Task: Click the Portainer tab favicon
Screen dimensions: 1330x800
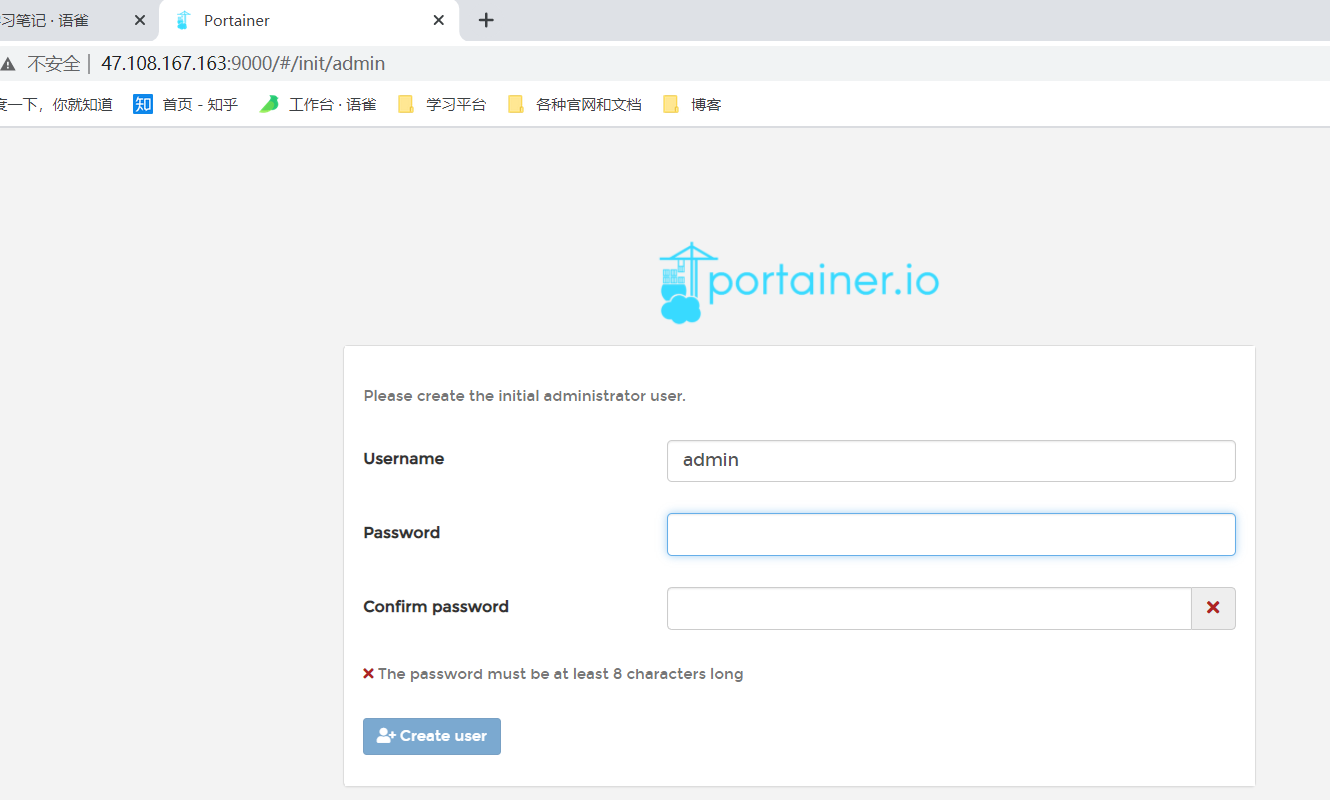Action: click(x=183, y=20)
